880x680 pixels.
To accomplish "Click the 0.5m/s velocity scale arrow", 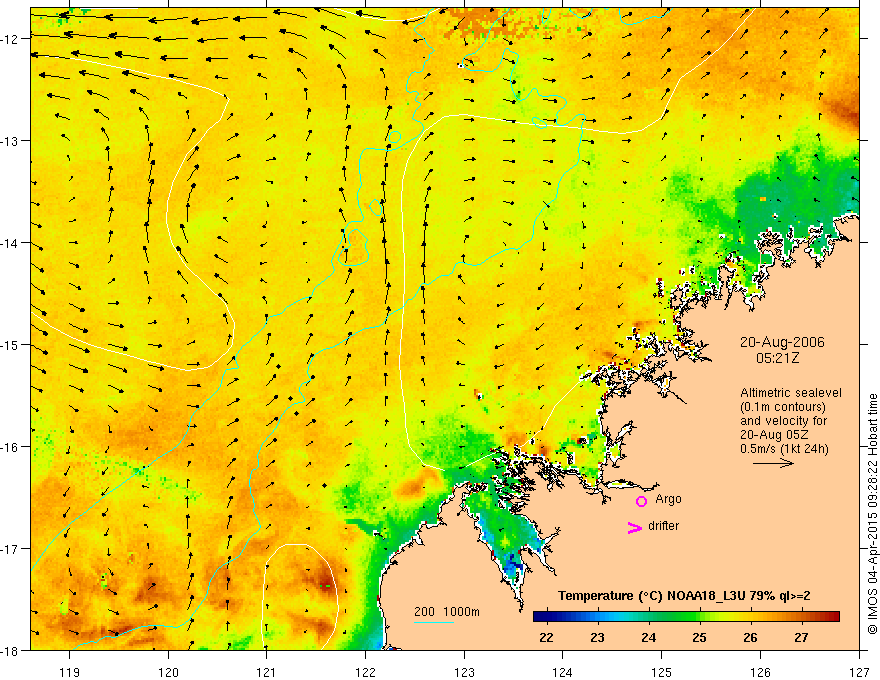I will pyautogui.click(x=773, y=463).
